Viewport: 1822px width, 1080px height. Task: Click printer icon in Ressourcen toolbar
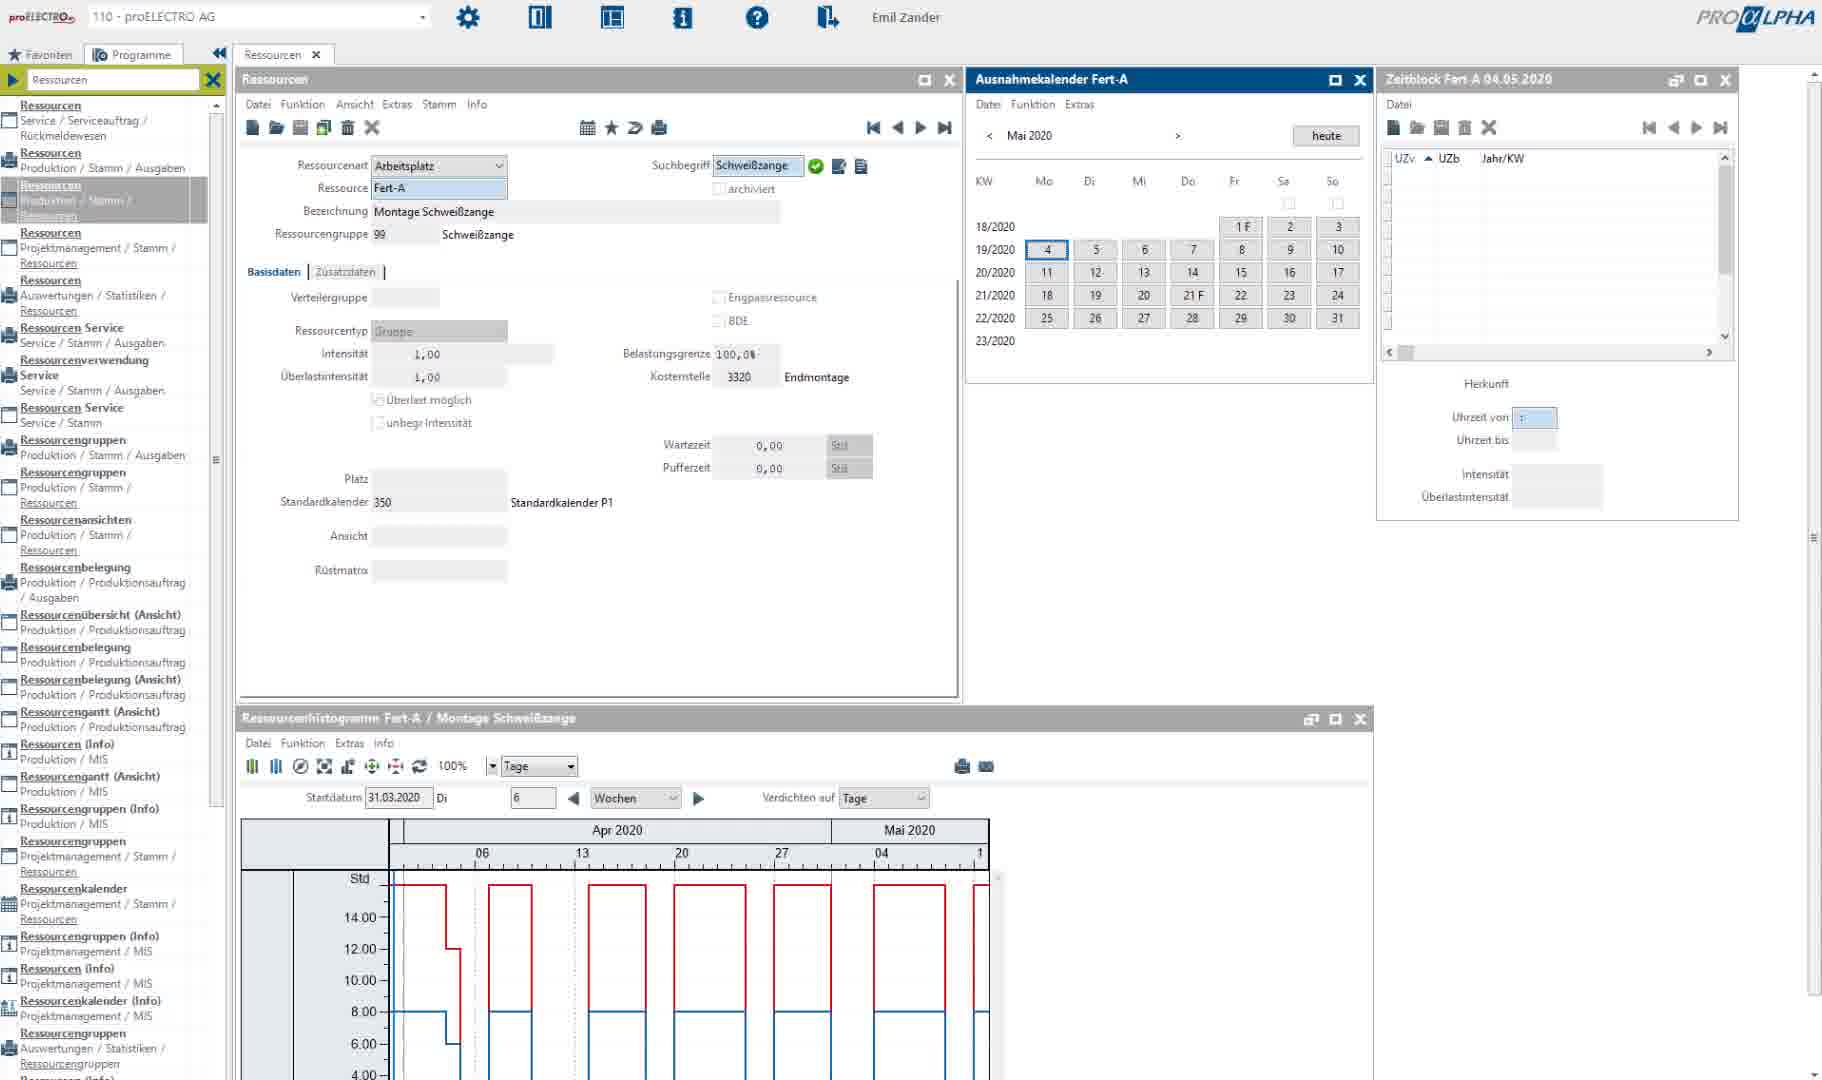pyautogui.click(x=659, y=128)
